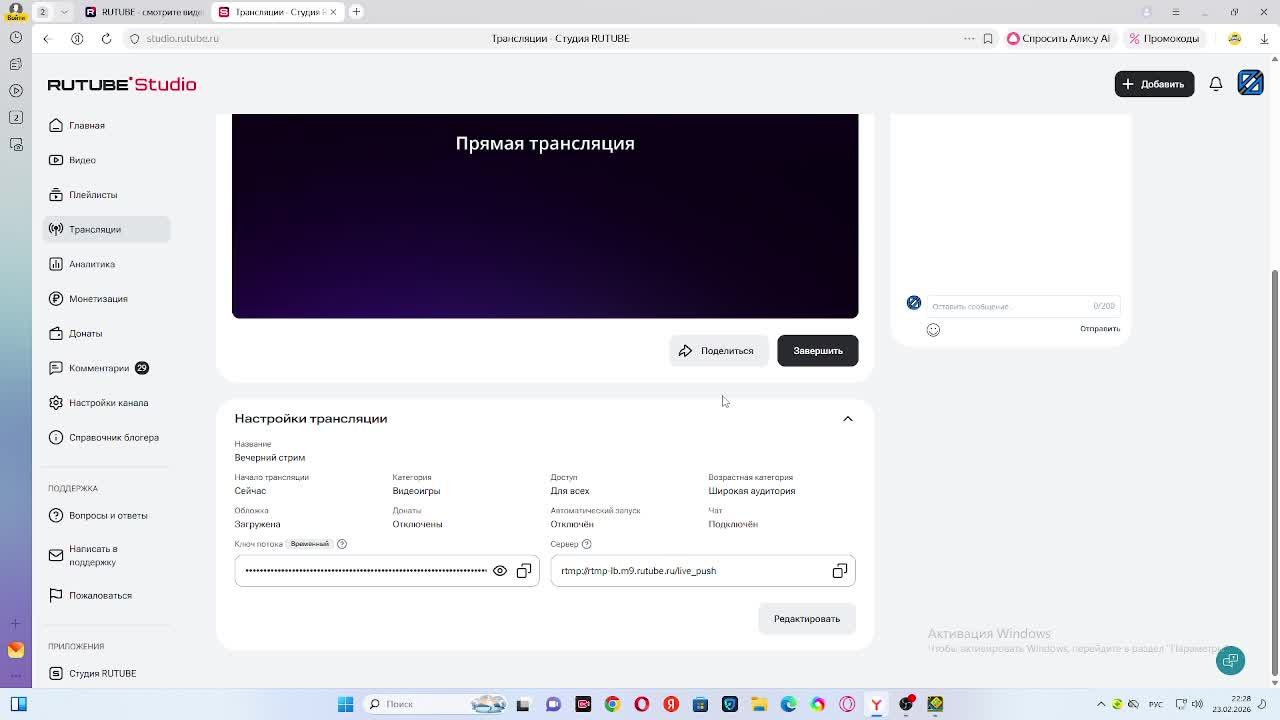Click the Донаты heart icon
This screenshot has width=1280, height=720.
(x=56, y=333)
